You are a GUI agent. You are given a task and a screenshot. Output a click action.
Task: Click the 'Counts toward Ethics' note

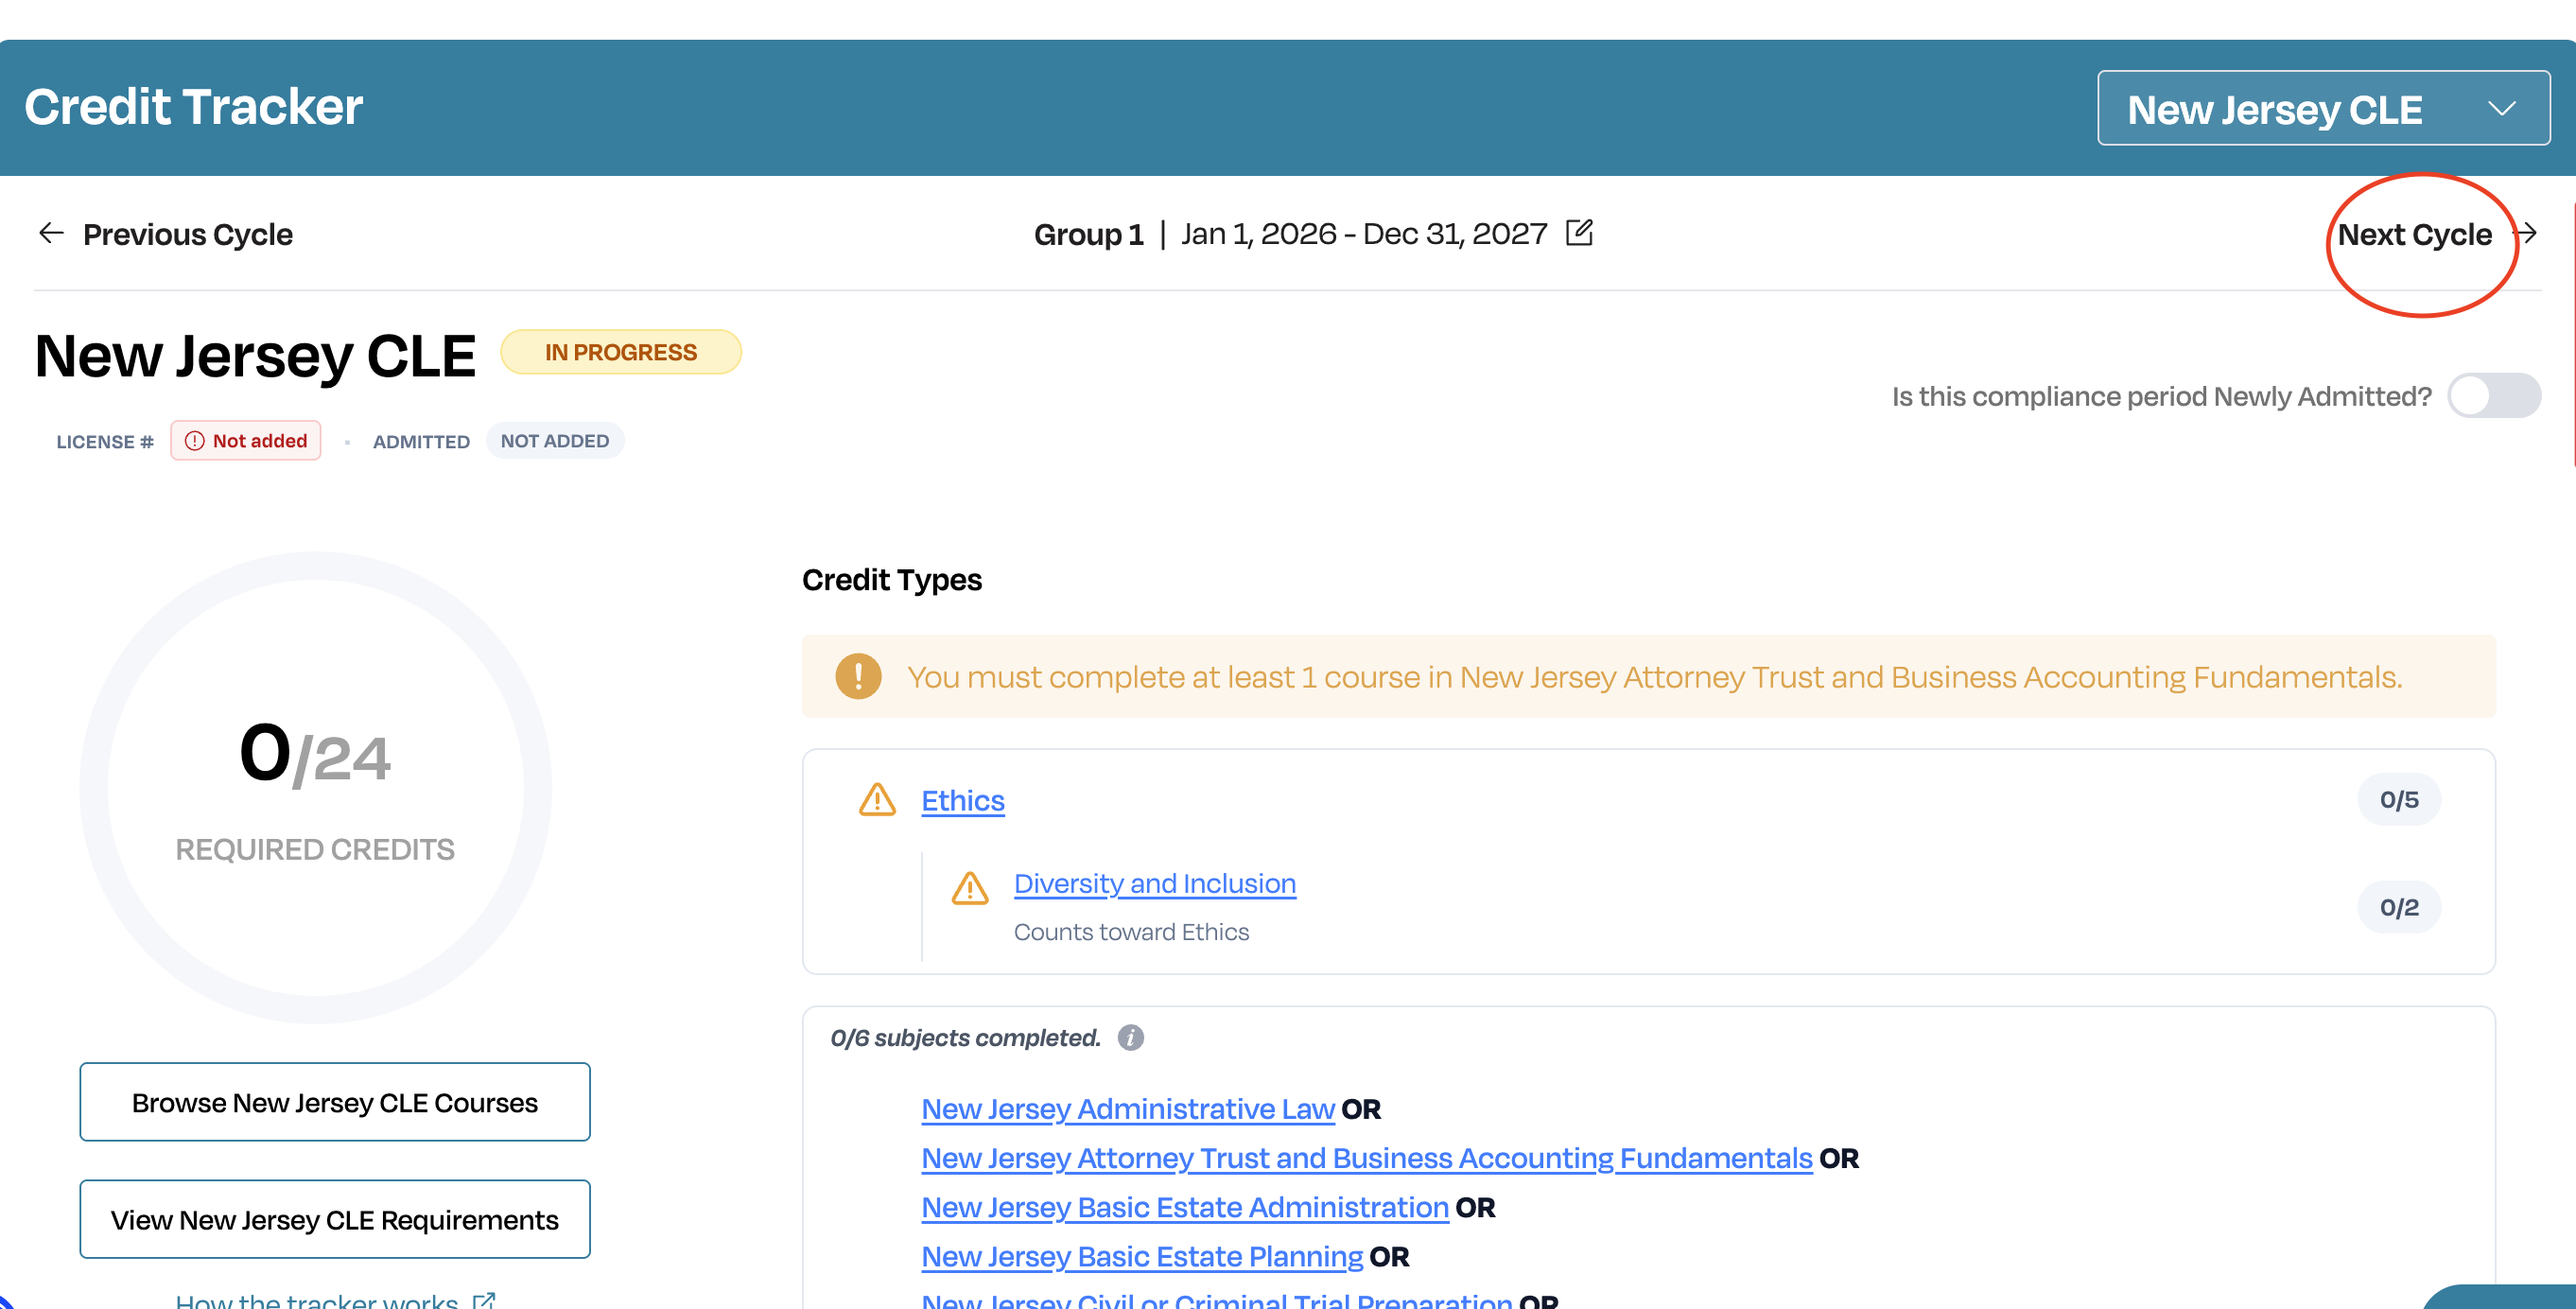pos(1131,932)
